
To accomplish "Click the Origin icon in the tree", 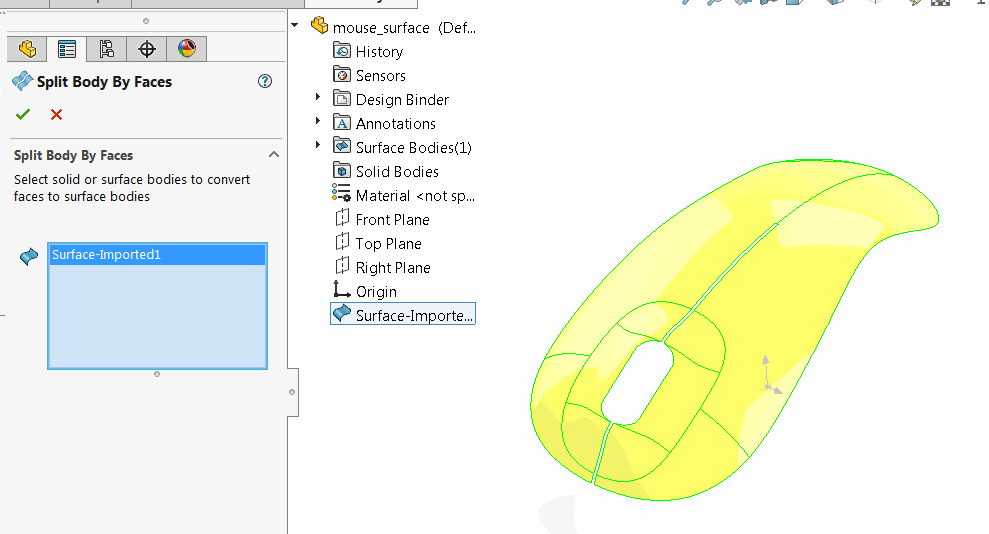I will tap(341, 290).
